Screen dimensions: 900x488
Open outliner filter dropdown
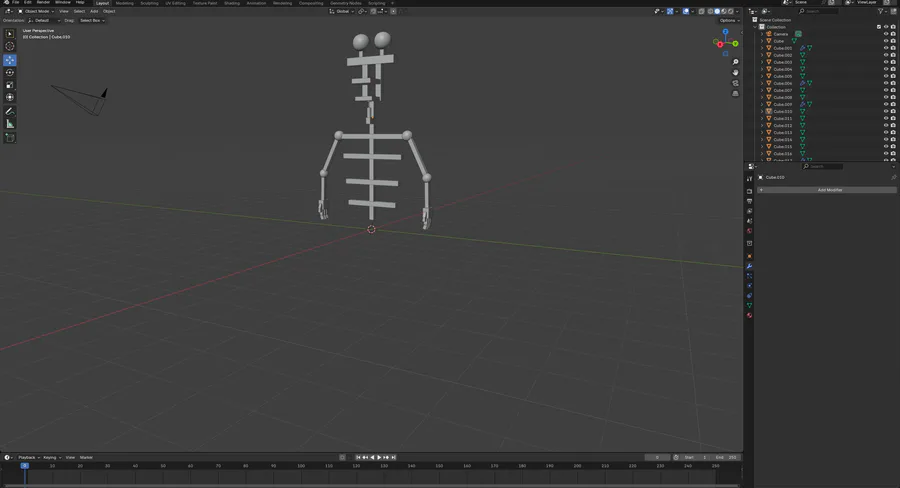[882, 11]
